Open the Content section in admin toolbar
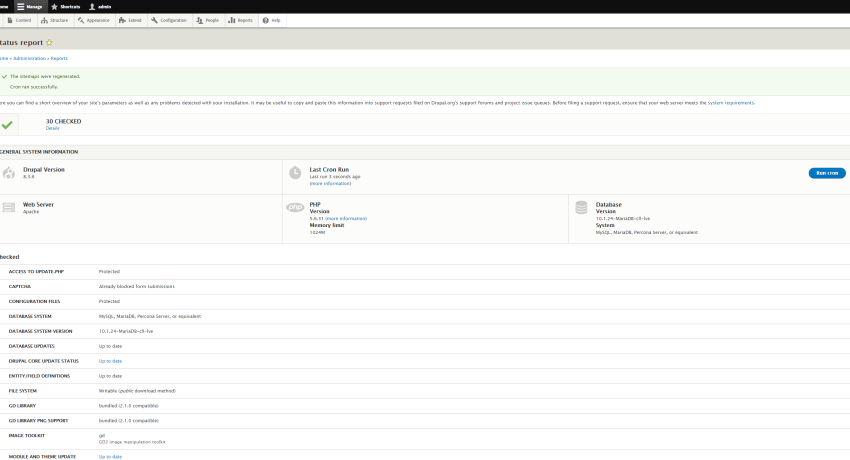The height and width of the screenshot is (460, 850). [20, 20]
